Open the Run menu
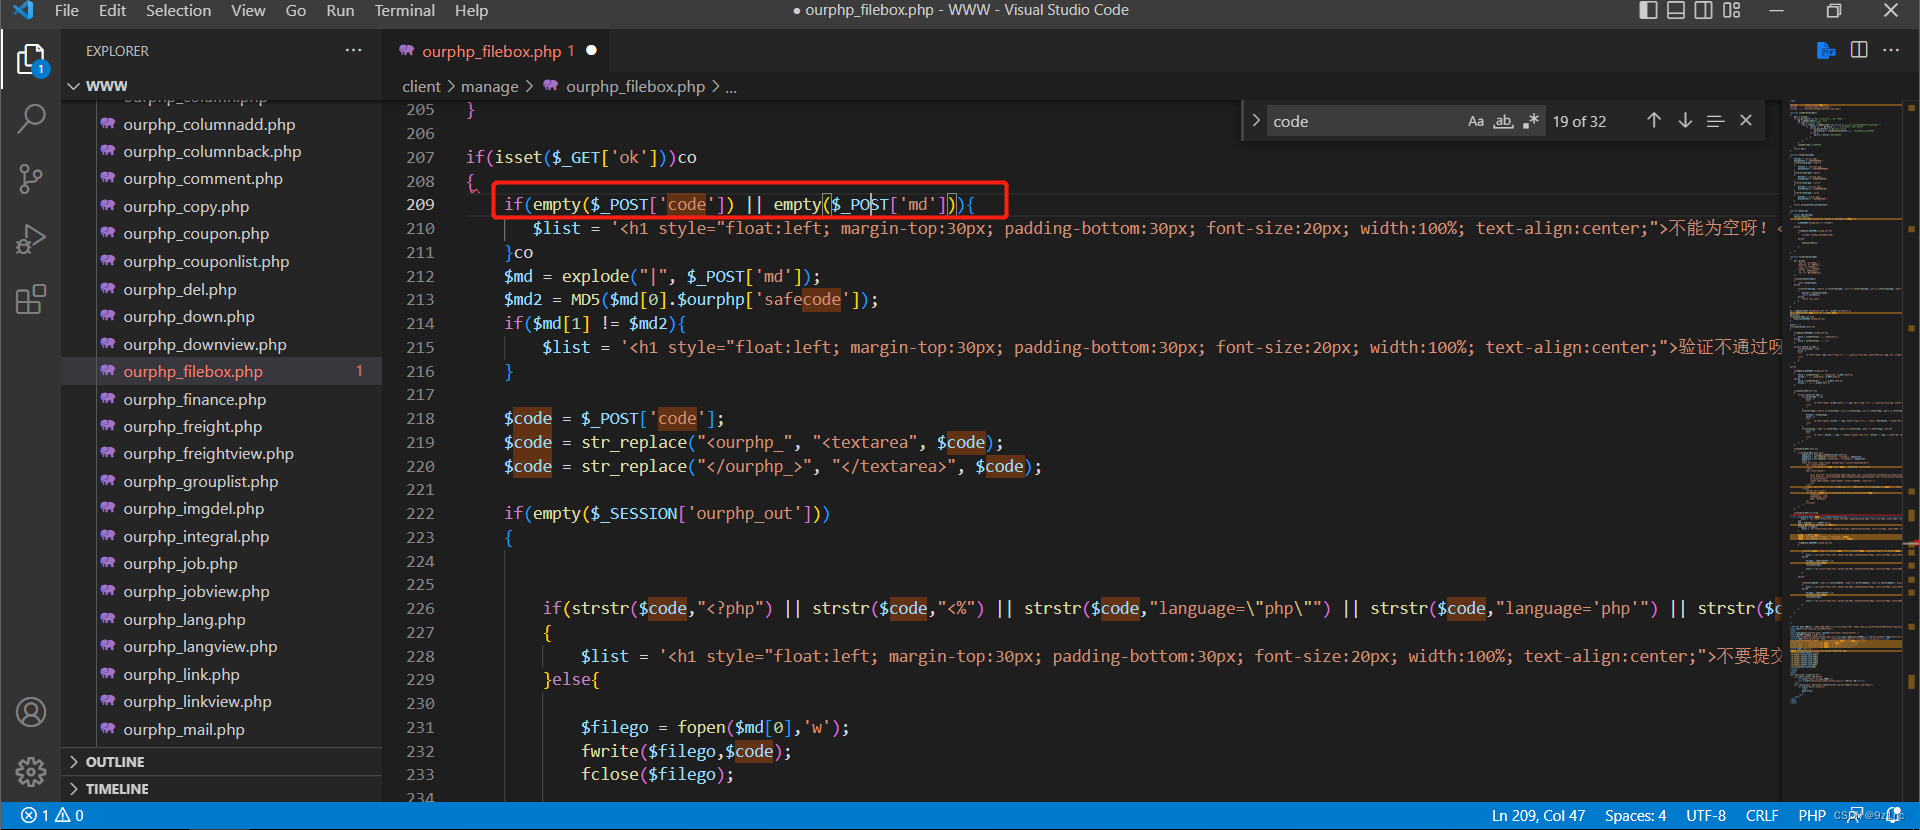This screenshot has width=1920, height=830. coord(340,10)
